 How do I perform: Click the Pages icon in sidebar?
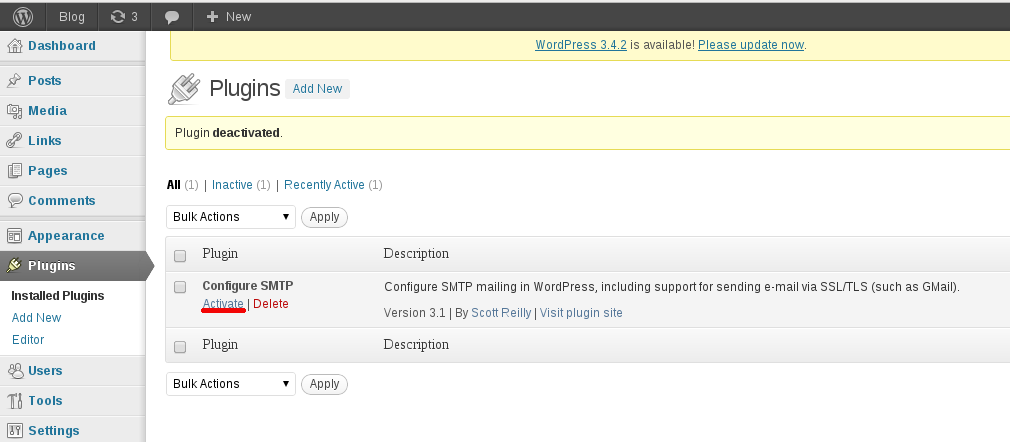click(x=14, y=171)
